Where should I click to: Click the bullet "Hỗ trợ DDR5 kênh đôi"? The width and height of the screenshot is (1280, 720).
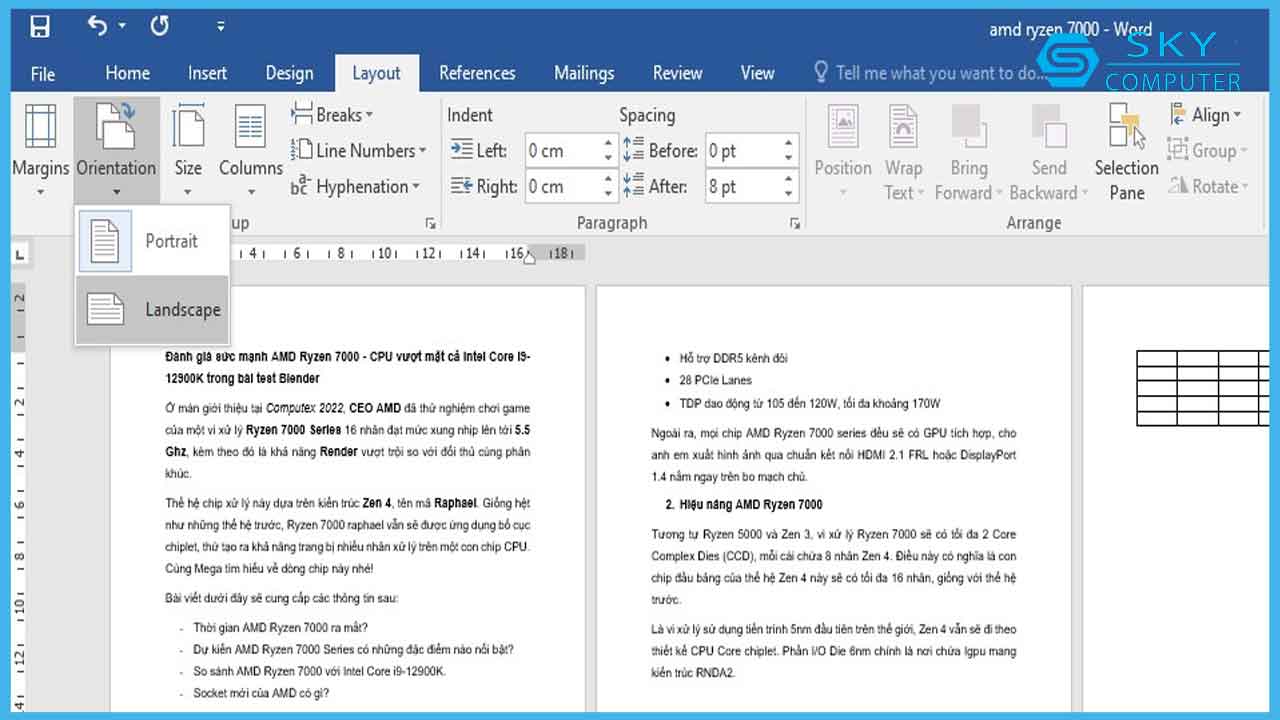pyautogui.click(x=733, y=358)
